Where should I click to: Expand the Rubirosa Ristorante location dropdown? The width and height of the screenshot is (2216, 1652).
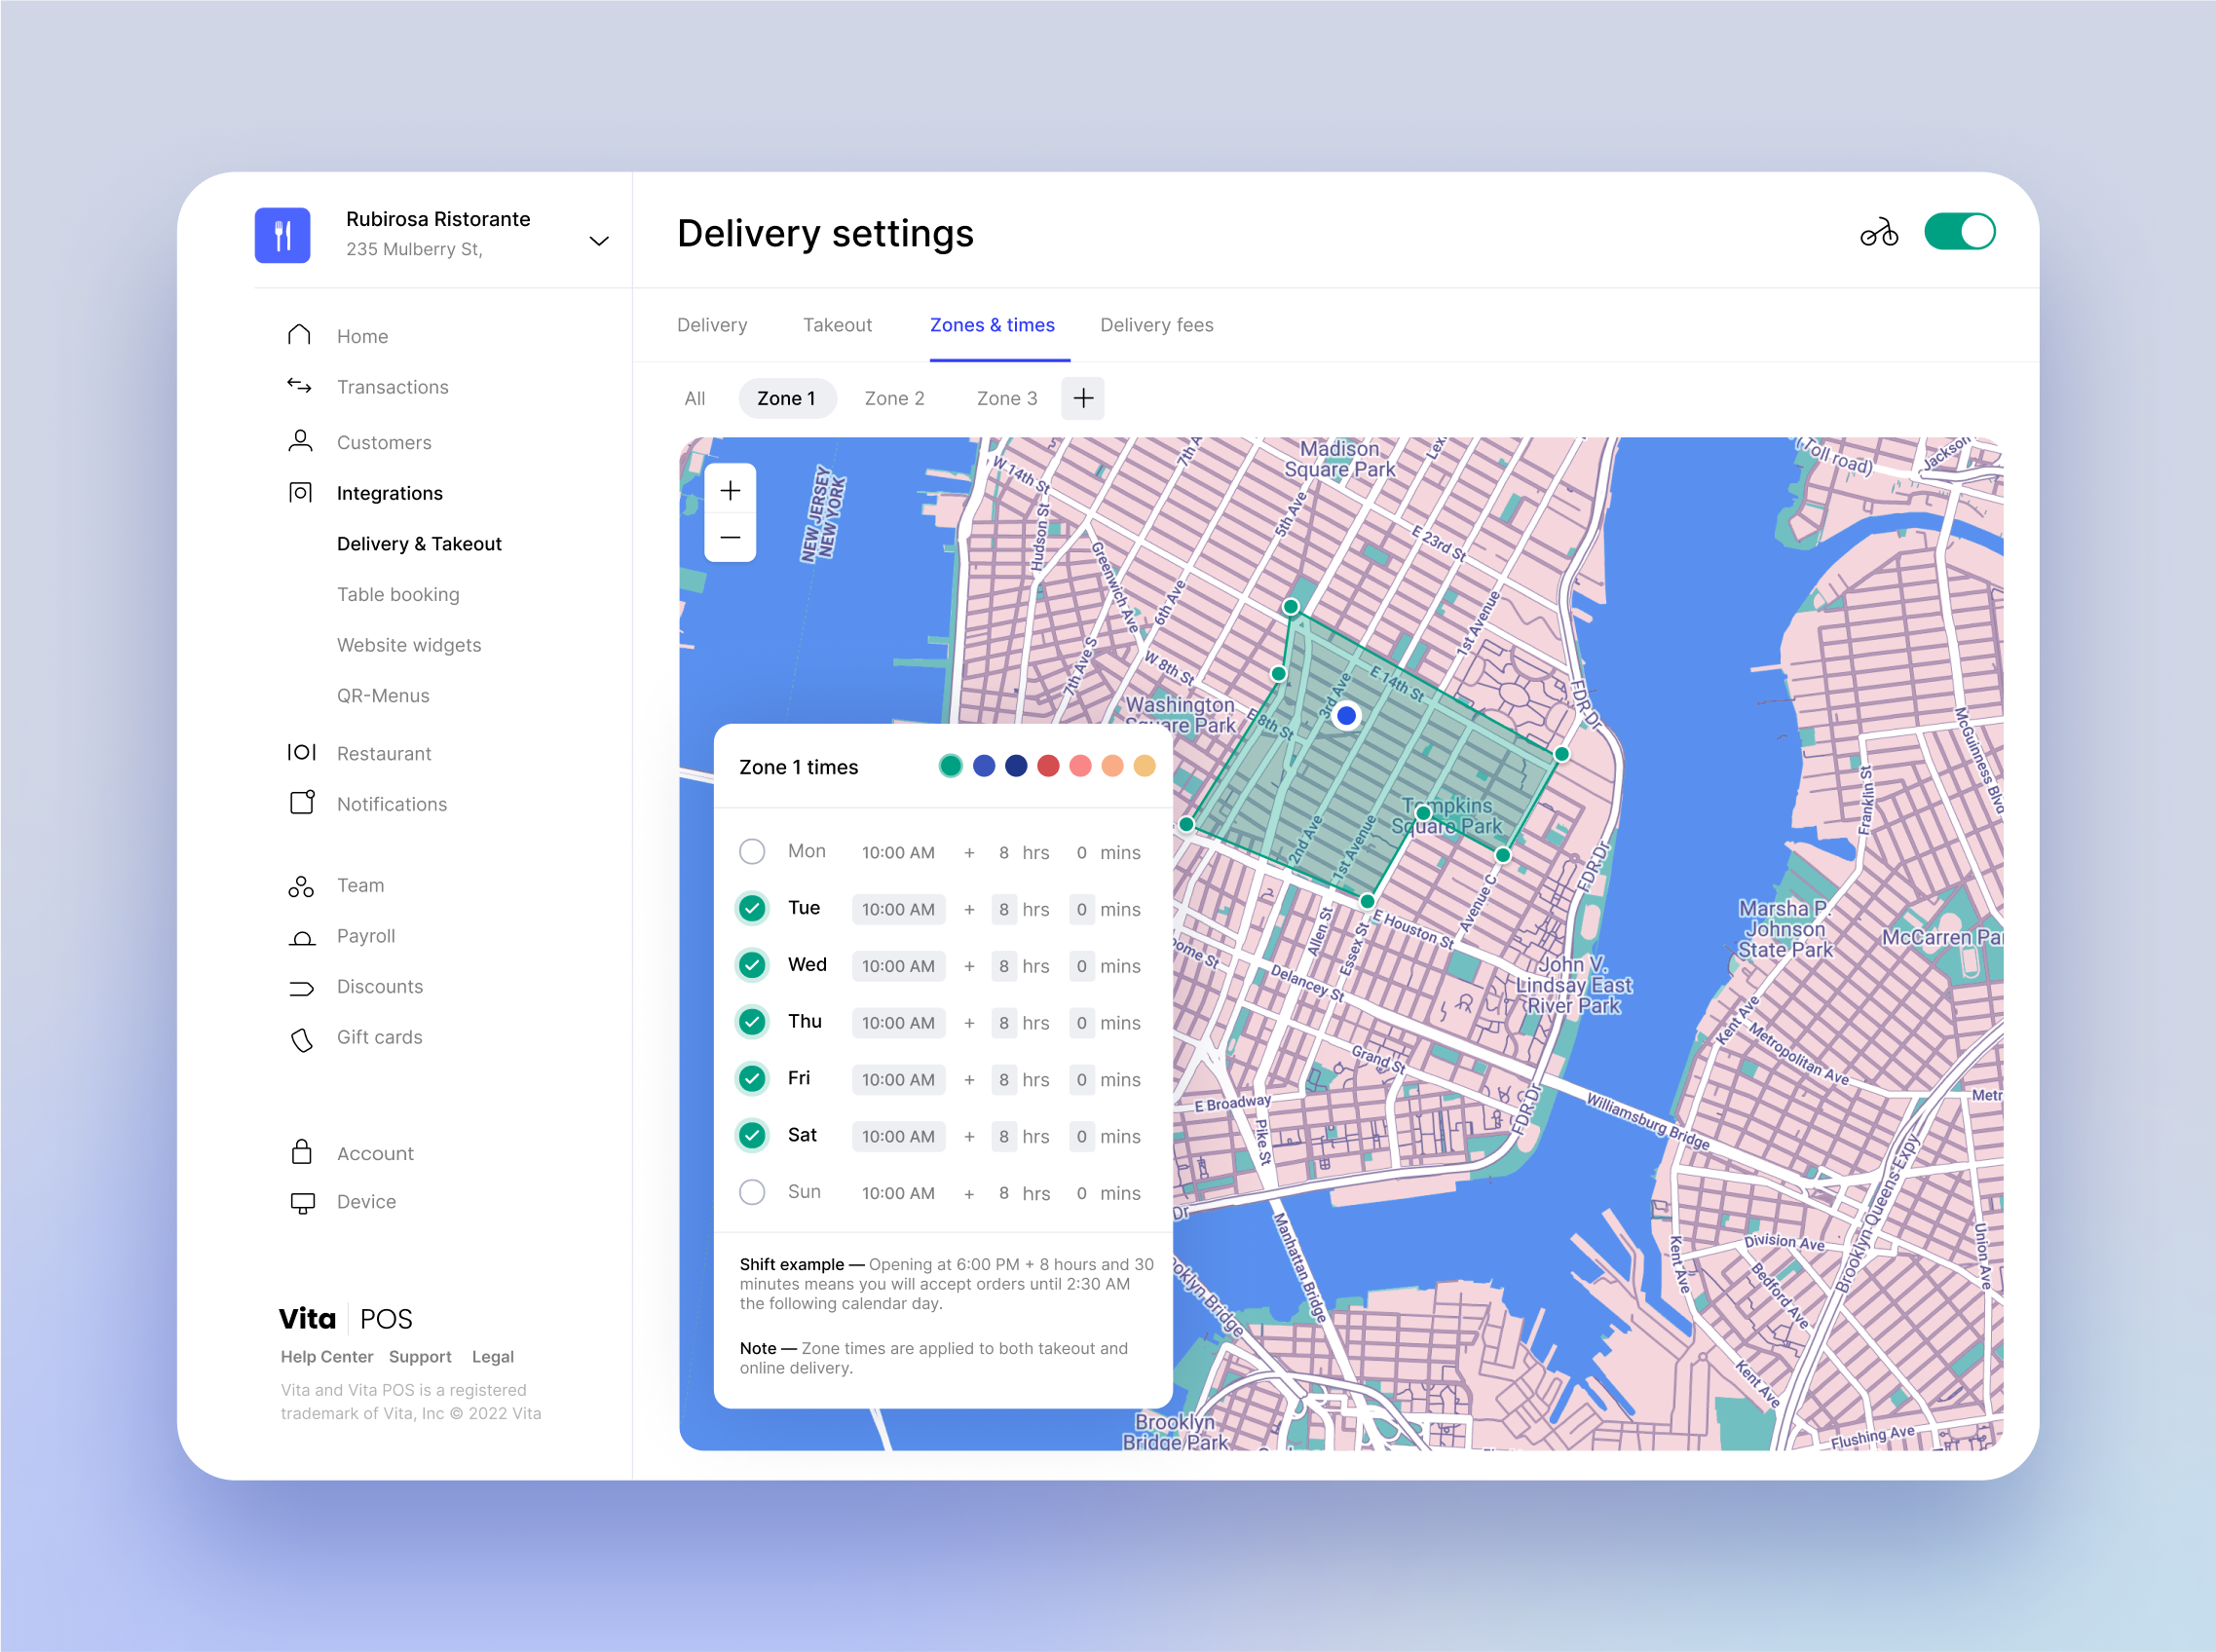pos(598,240)
